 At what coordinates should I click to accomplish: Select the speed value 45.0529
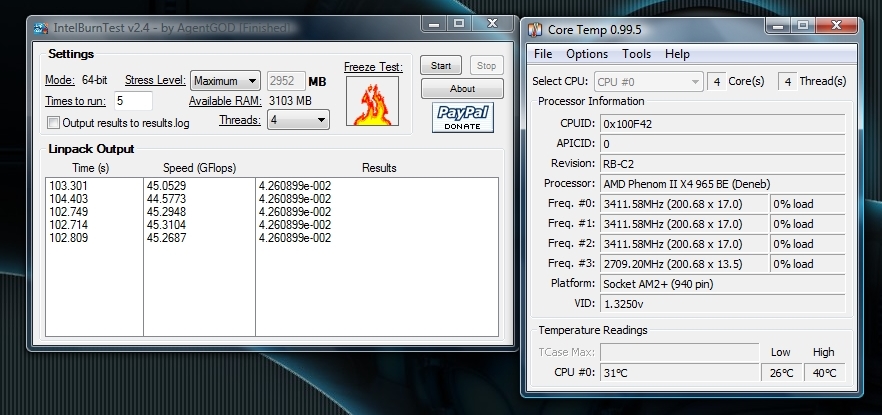point(166,186)
